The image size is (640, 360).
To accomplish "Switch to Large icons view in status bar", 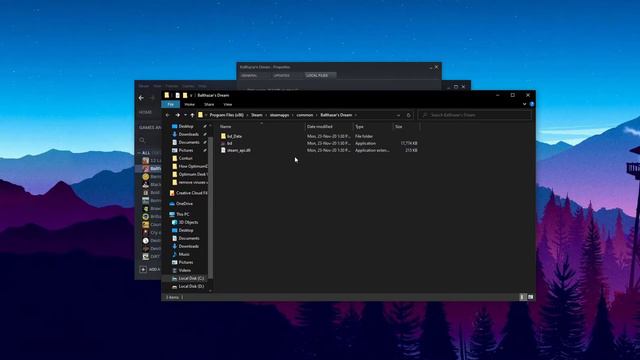I will pos(531,297).
